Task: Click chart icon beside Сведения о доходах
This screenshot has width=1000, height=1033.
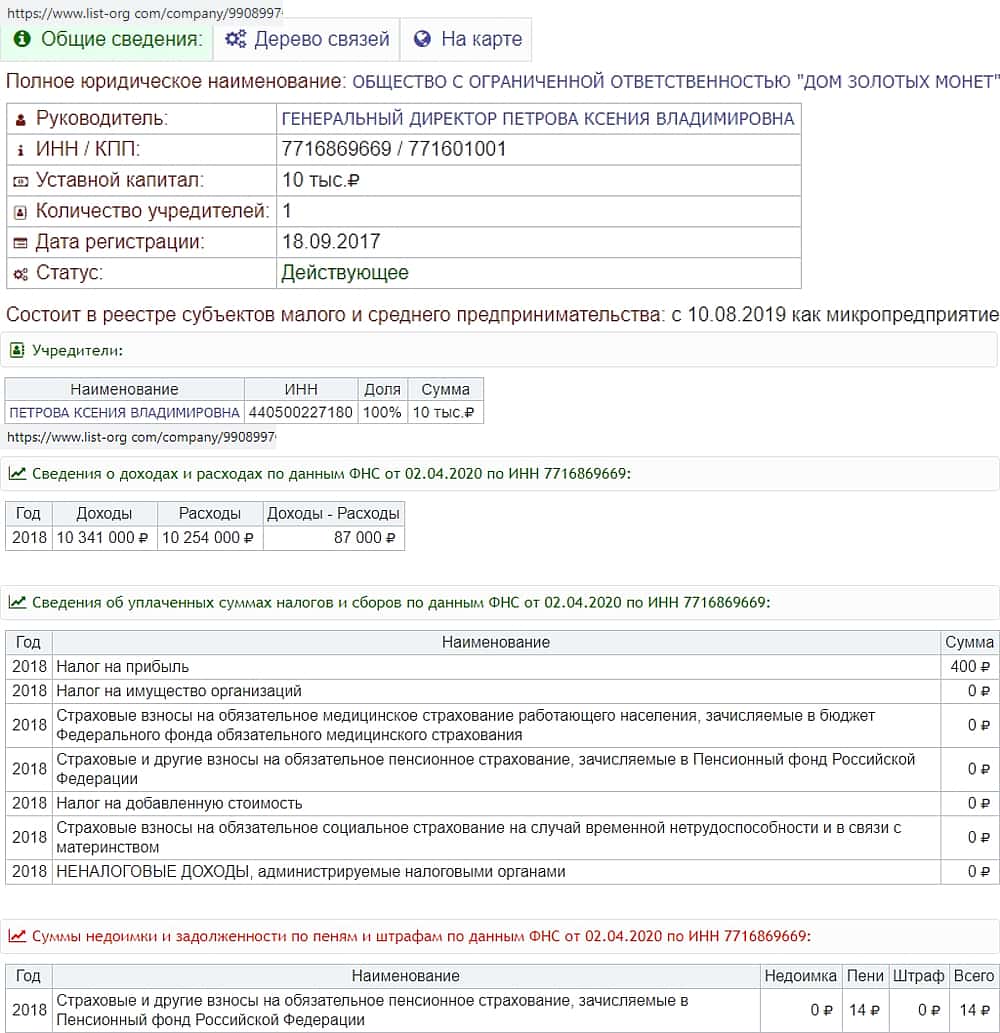Action: click(17, 474)
